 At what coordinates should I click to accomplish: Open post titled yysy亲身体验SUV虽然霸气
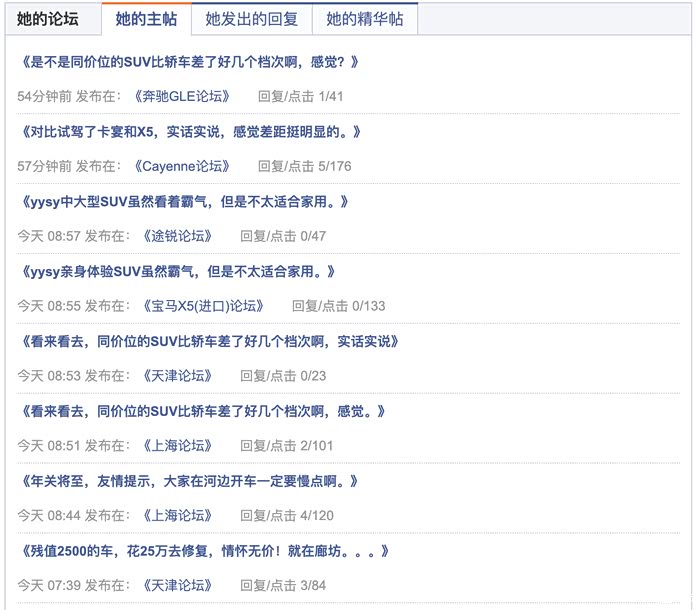(x=177, y=271)
